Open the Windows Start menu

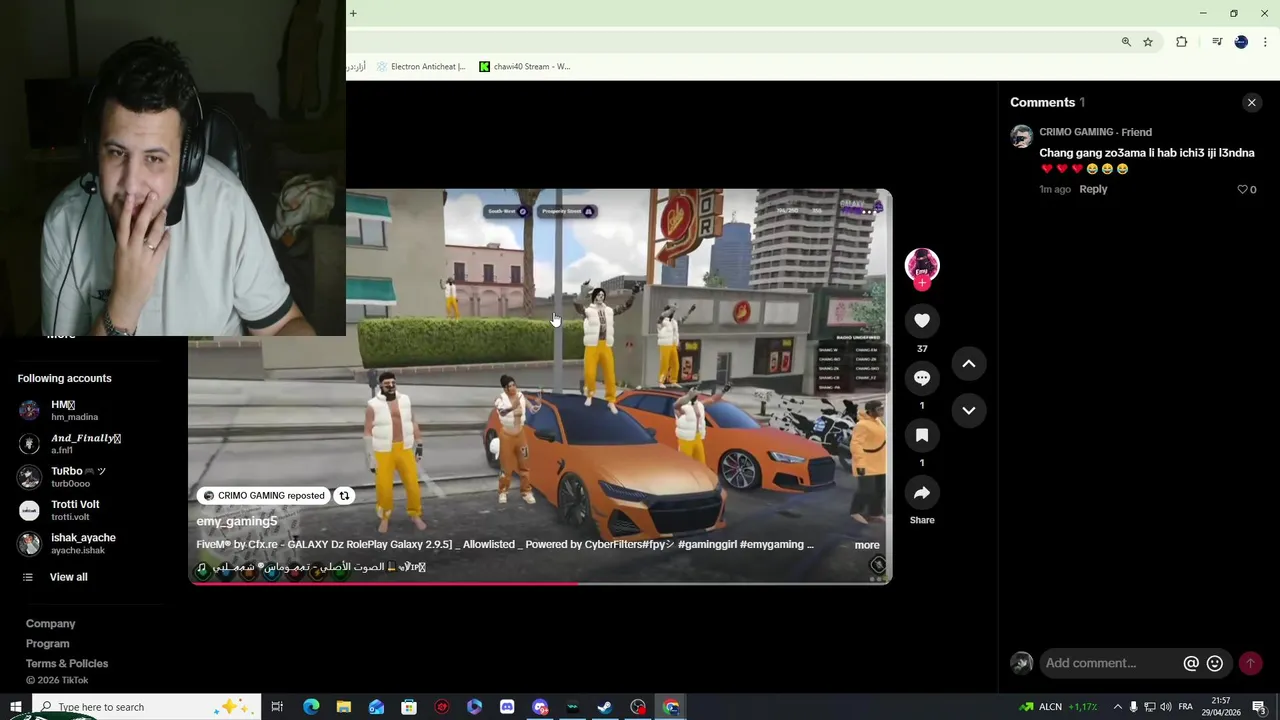point(15,707)
